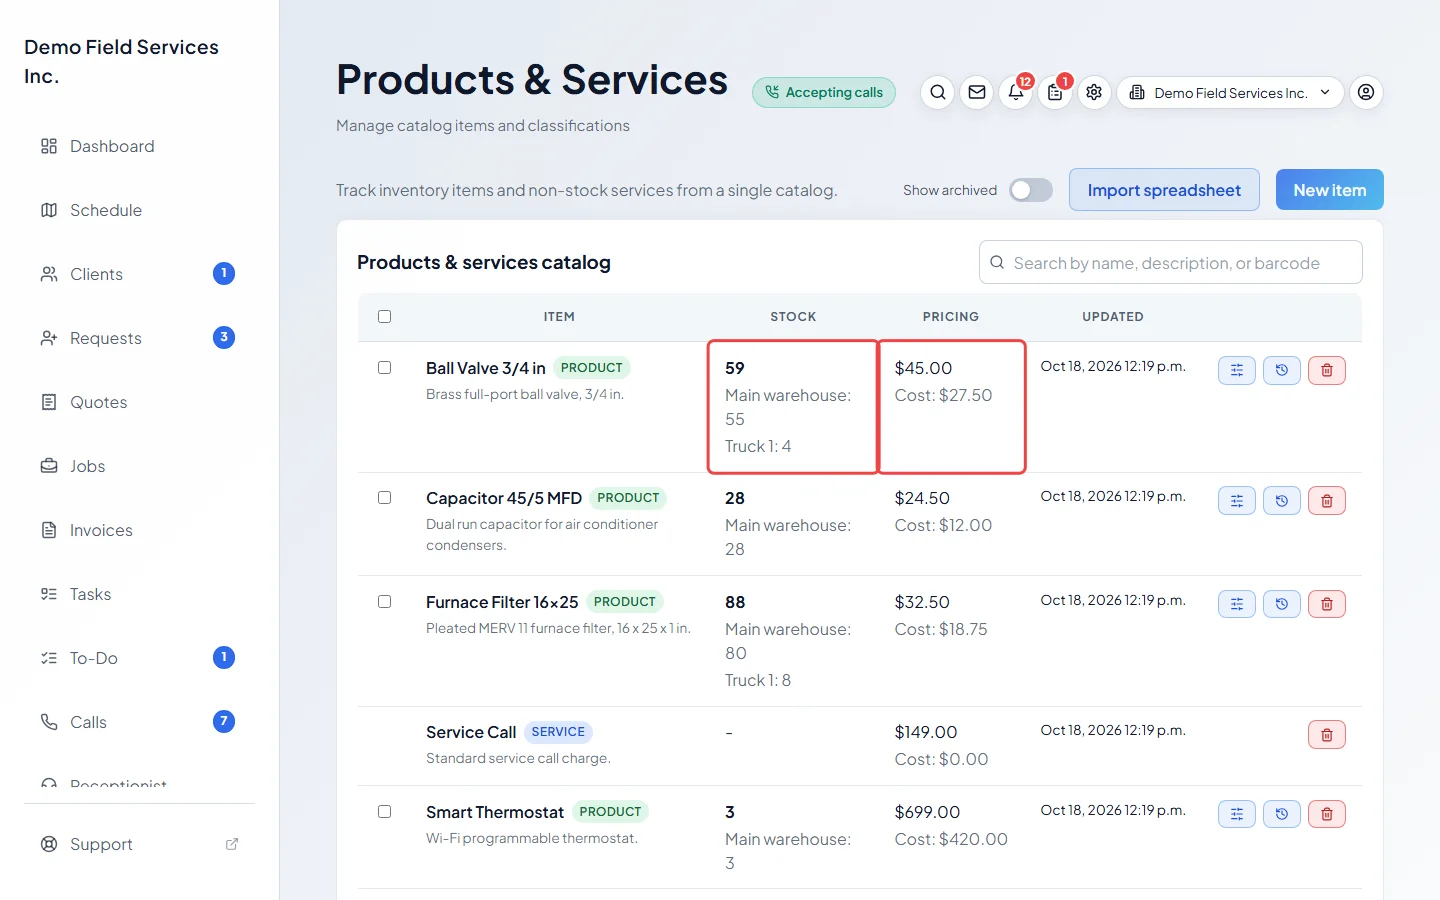Delete the Service Call item
Viewport: 1440px width, 900px height.
[1327, 735]
